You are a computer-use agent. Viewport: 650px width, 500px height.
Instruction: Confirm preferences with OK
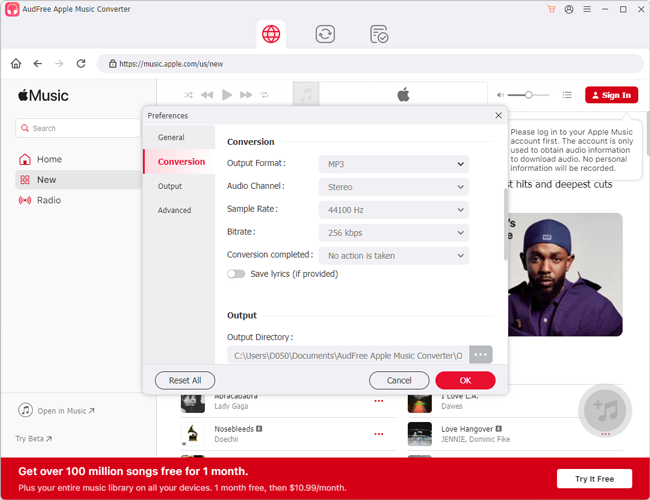coord(465,380)
